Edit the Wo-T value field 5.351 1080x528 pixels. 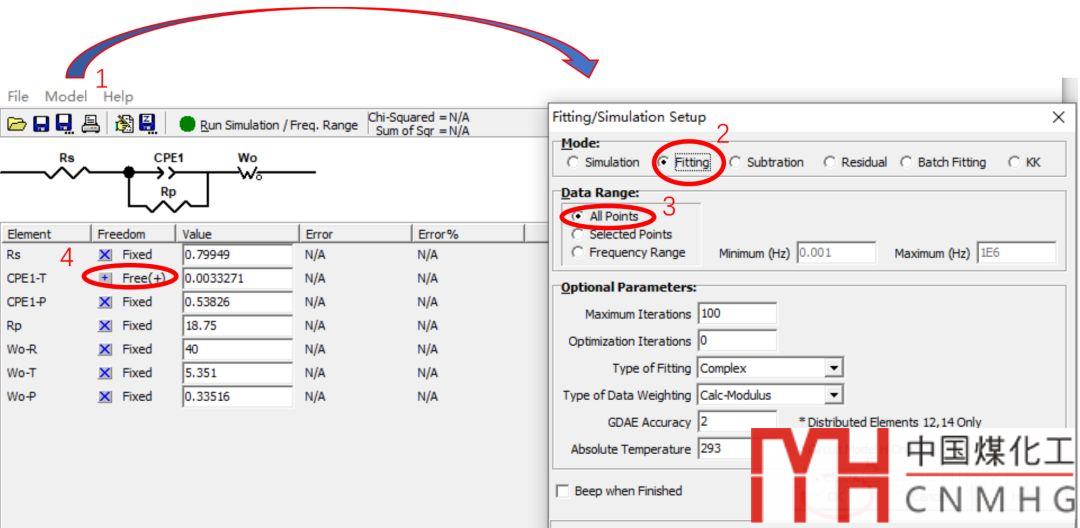[x=238, y=373]
